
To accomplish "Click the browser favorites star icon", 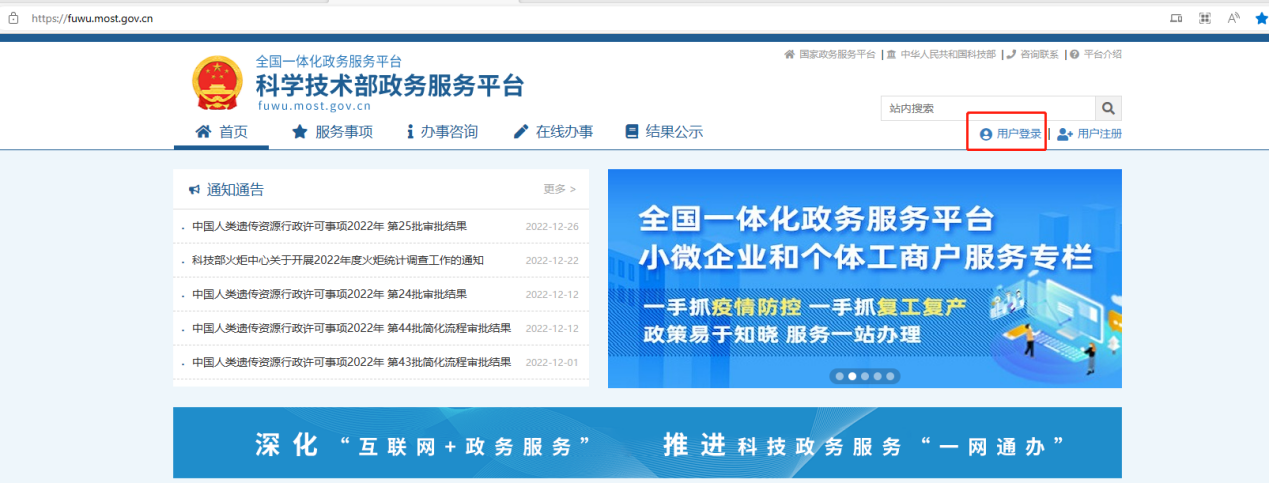I will (1261, 18).
